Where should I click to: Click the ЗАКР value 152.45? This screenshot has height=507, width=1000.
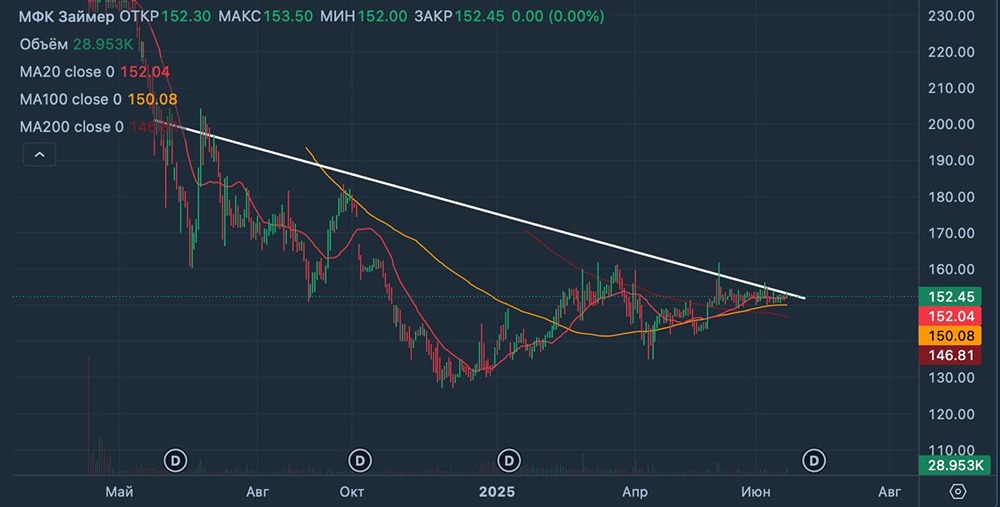(x=480, y=17)
